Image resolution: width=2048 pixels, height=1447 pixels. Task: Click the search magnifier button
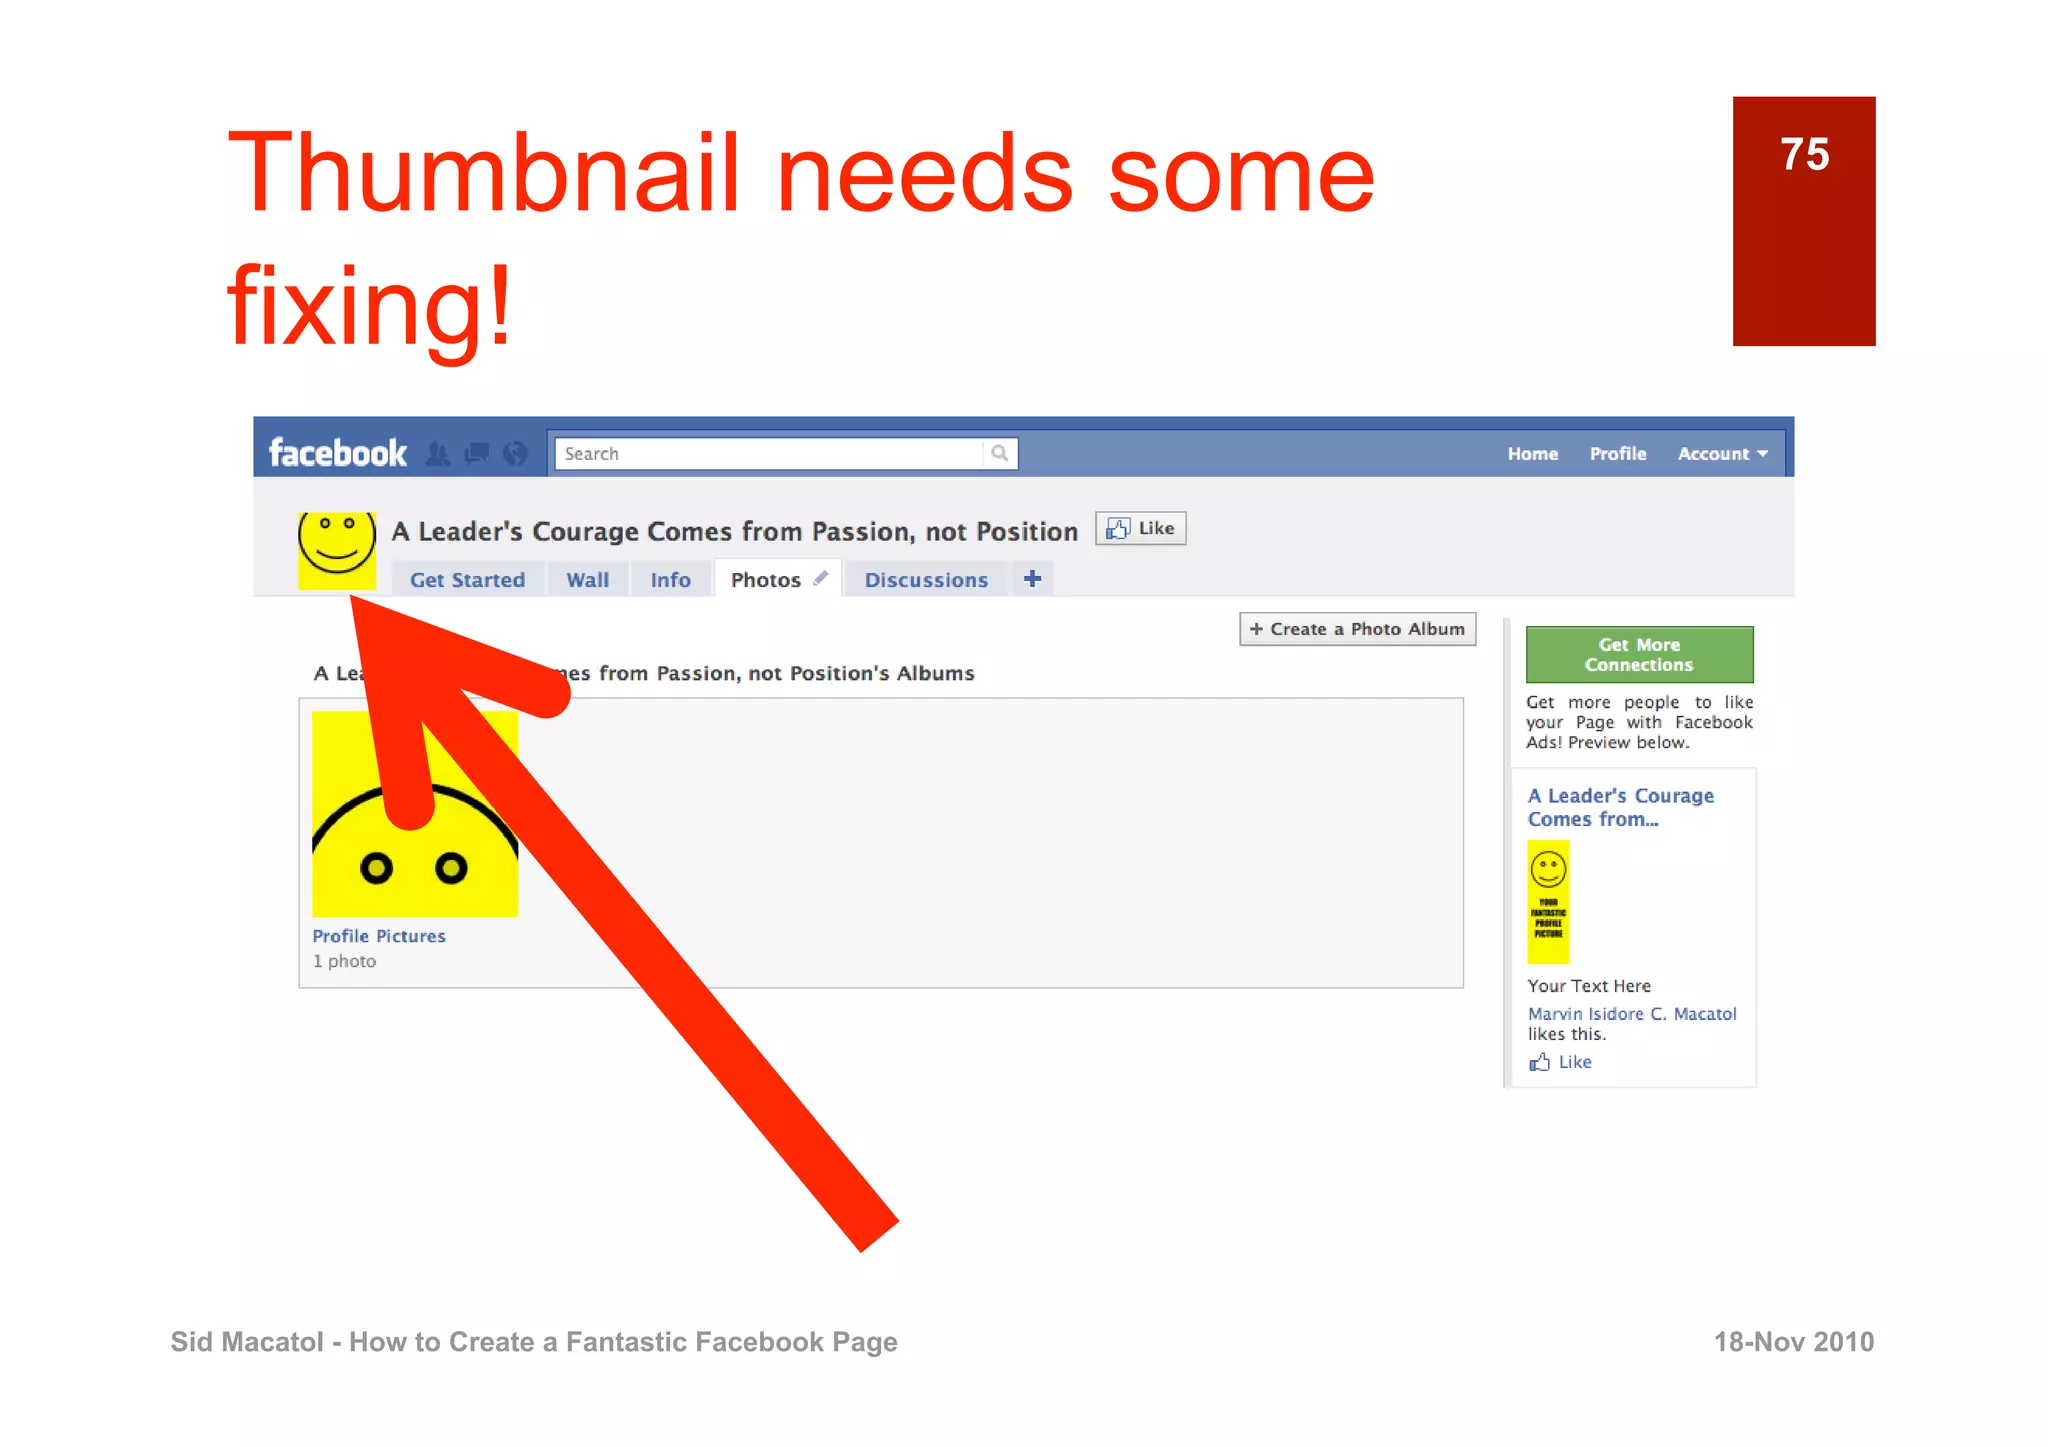[999, 453]
